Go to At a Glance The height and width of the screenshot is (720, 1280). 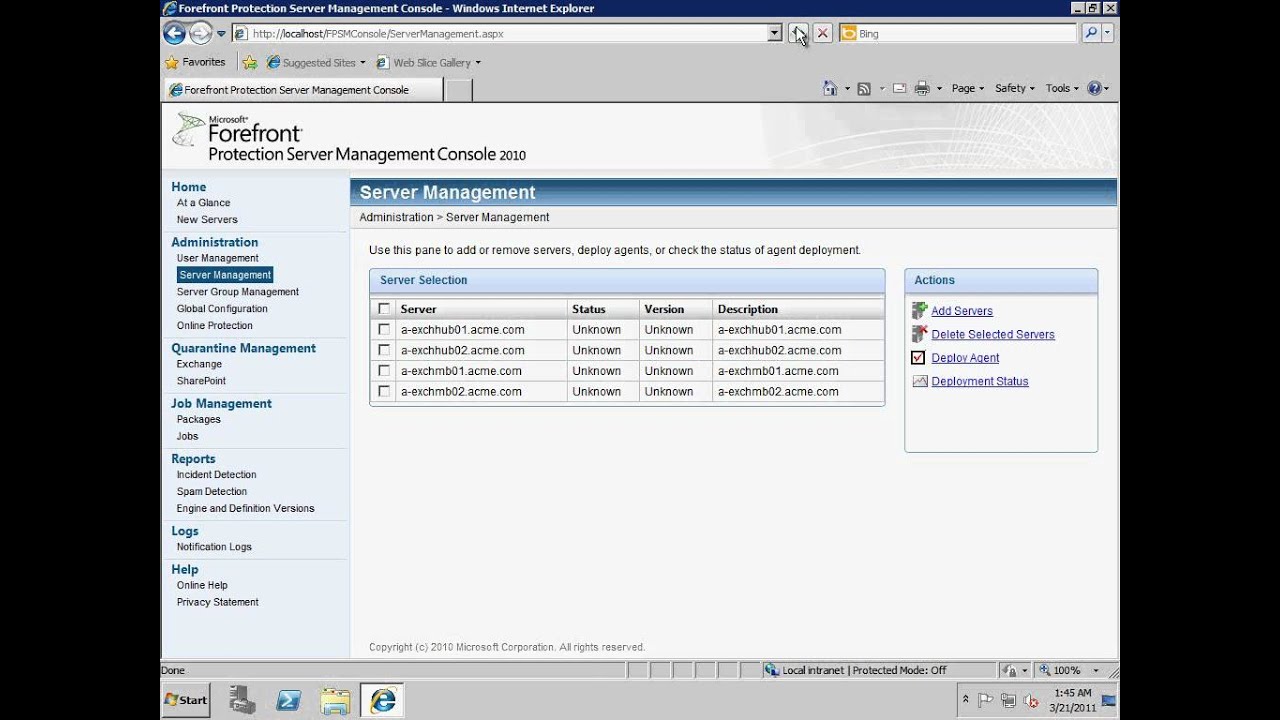pos(204,202)
